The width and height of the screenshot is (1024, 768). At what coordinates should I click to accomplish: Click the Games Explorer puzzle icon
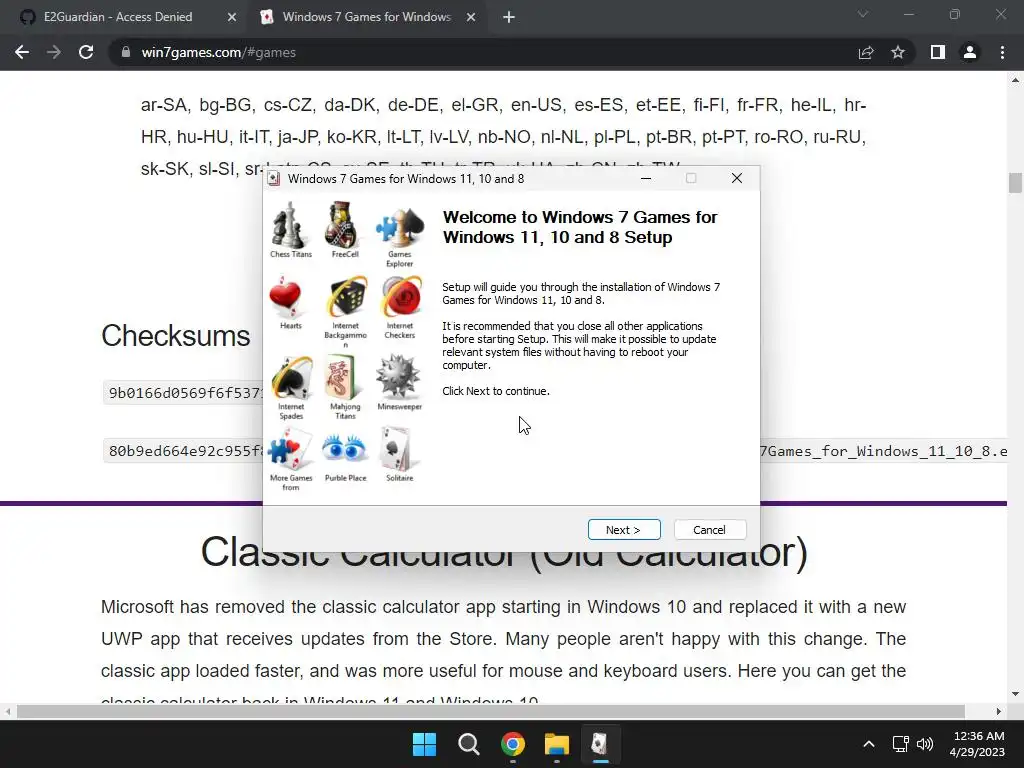[x=399, y=227]
